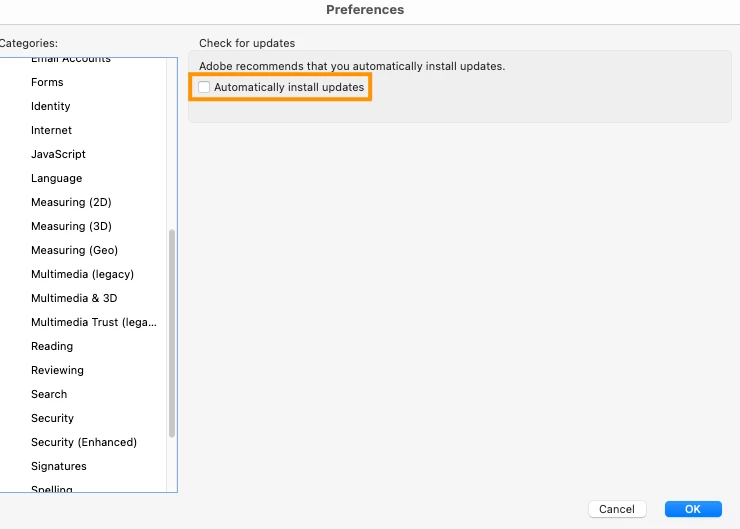740x529 pixels.
Task: Select Search category
Action: point(49,394)
